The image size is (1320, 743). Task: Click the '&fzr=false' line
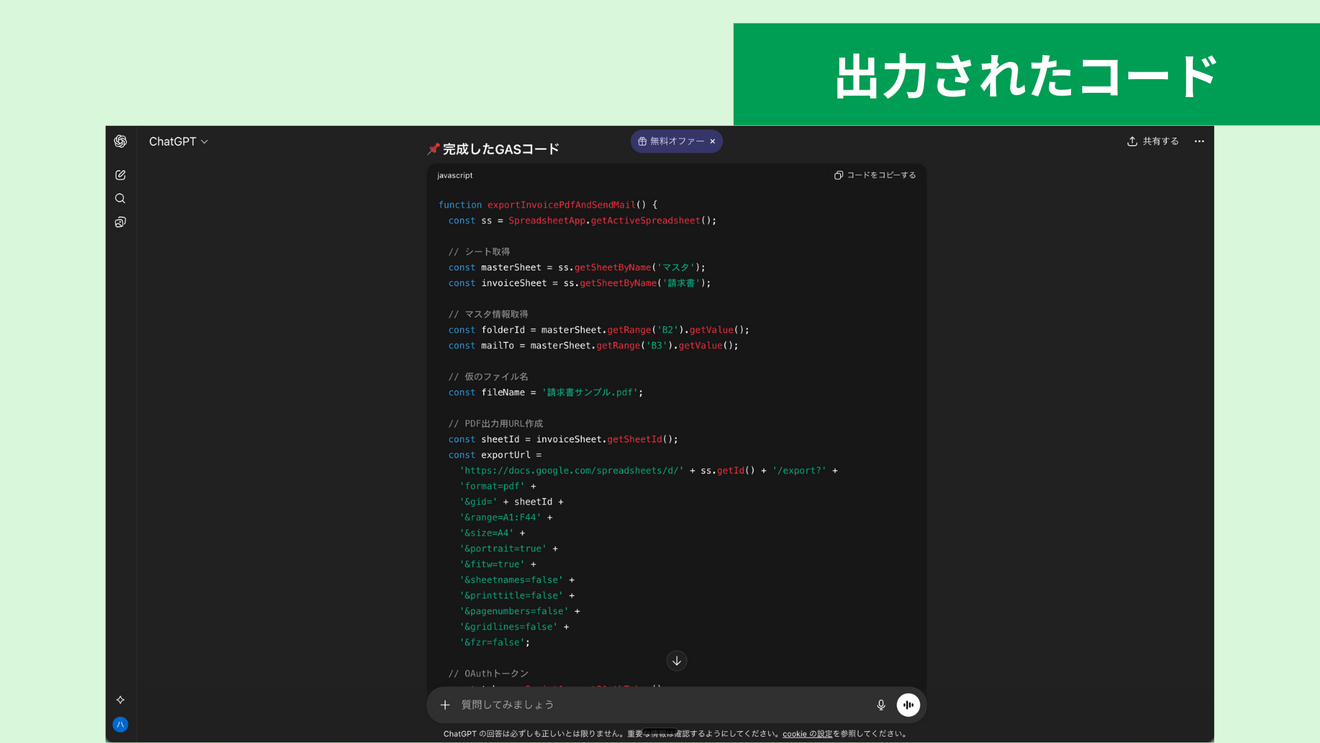point(495,643)
